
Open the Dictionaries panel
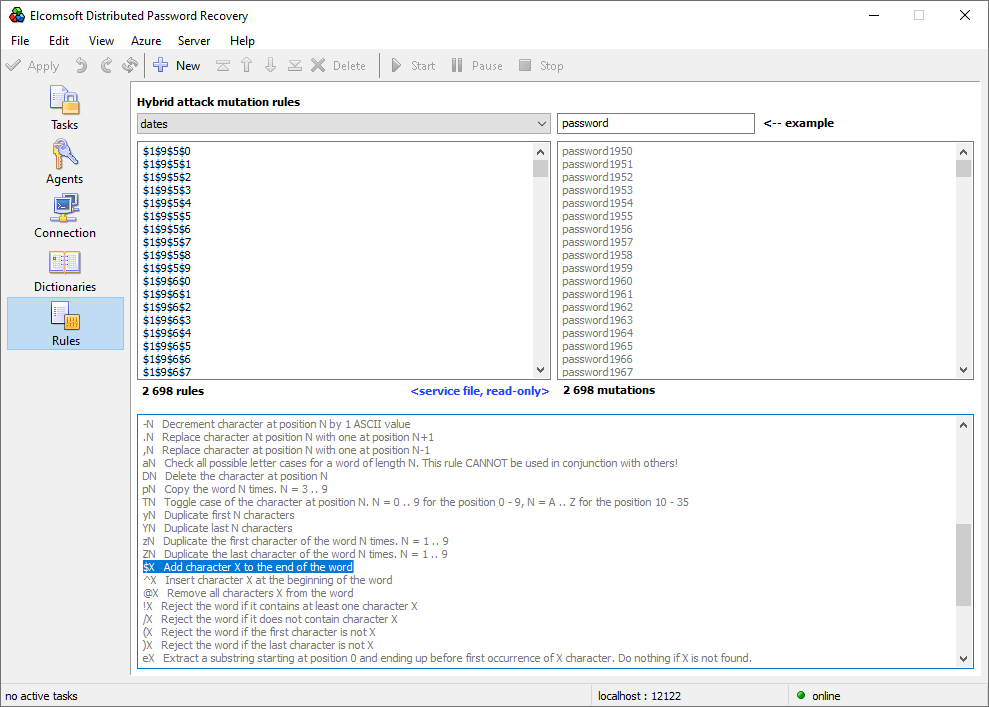coord(64,270)
